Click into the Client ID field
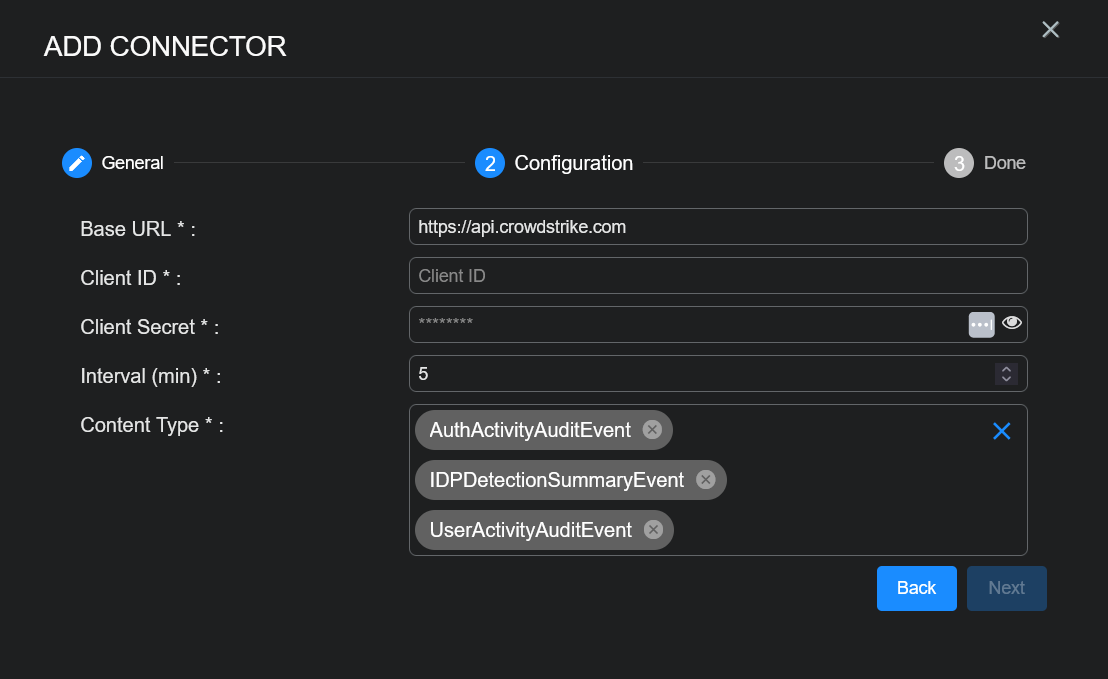The image size is (1108, 679). point(718,276)
